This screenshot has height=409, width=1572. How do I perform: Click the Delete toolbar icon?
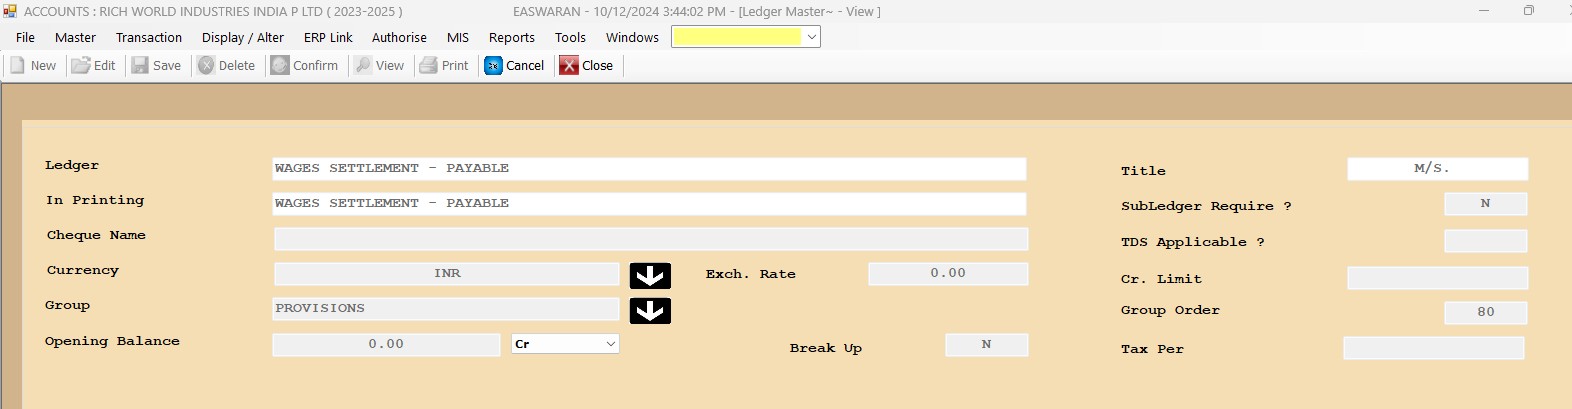click(x=206, y=66)
